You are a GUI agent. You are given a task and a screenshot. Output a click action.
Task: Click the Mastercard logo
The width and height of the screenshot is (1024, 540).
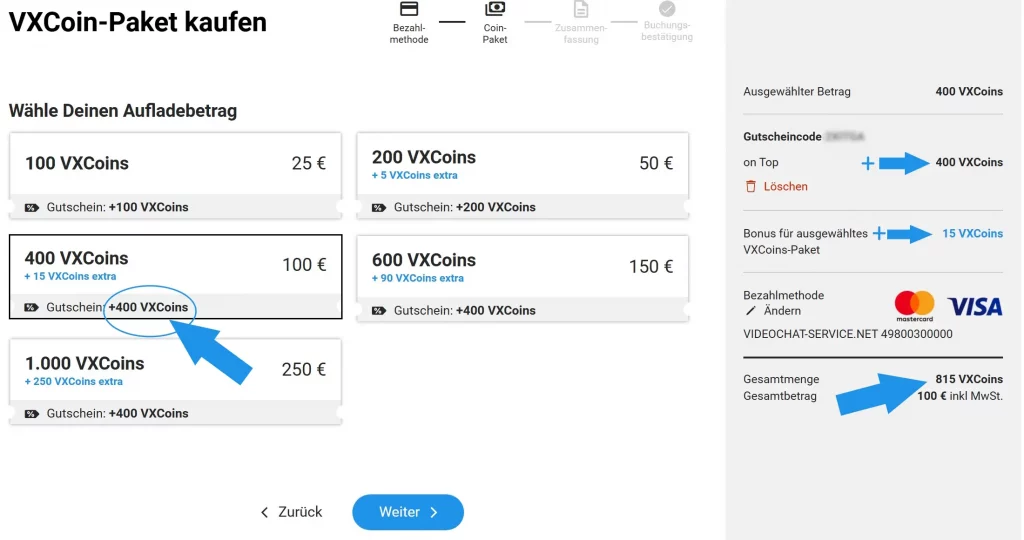[x=914, y=306]
